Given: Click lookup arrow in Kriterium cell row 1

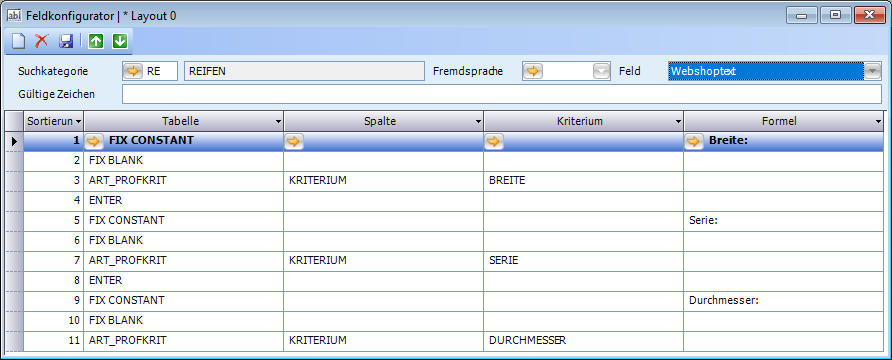Looking at the screenshot, I should tap(493, 141).
